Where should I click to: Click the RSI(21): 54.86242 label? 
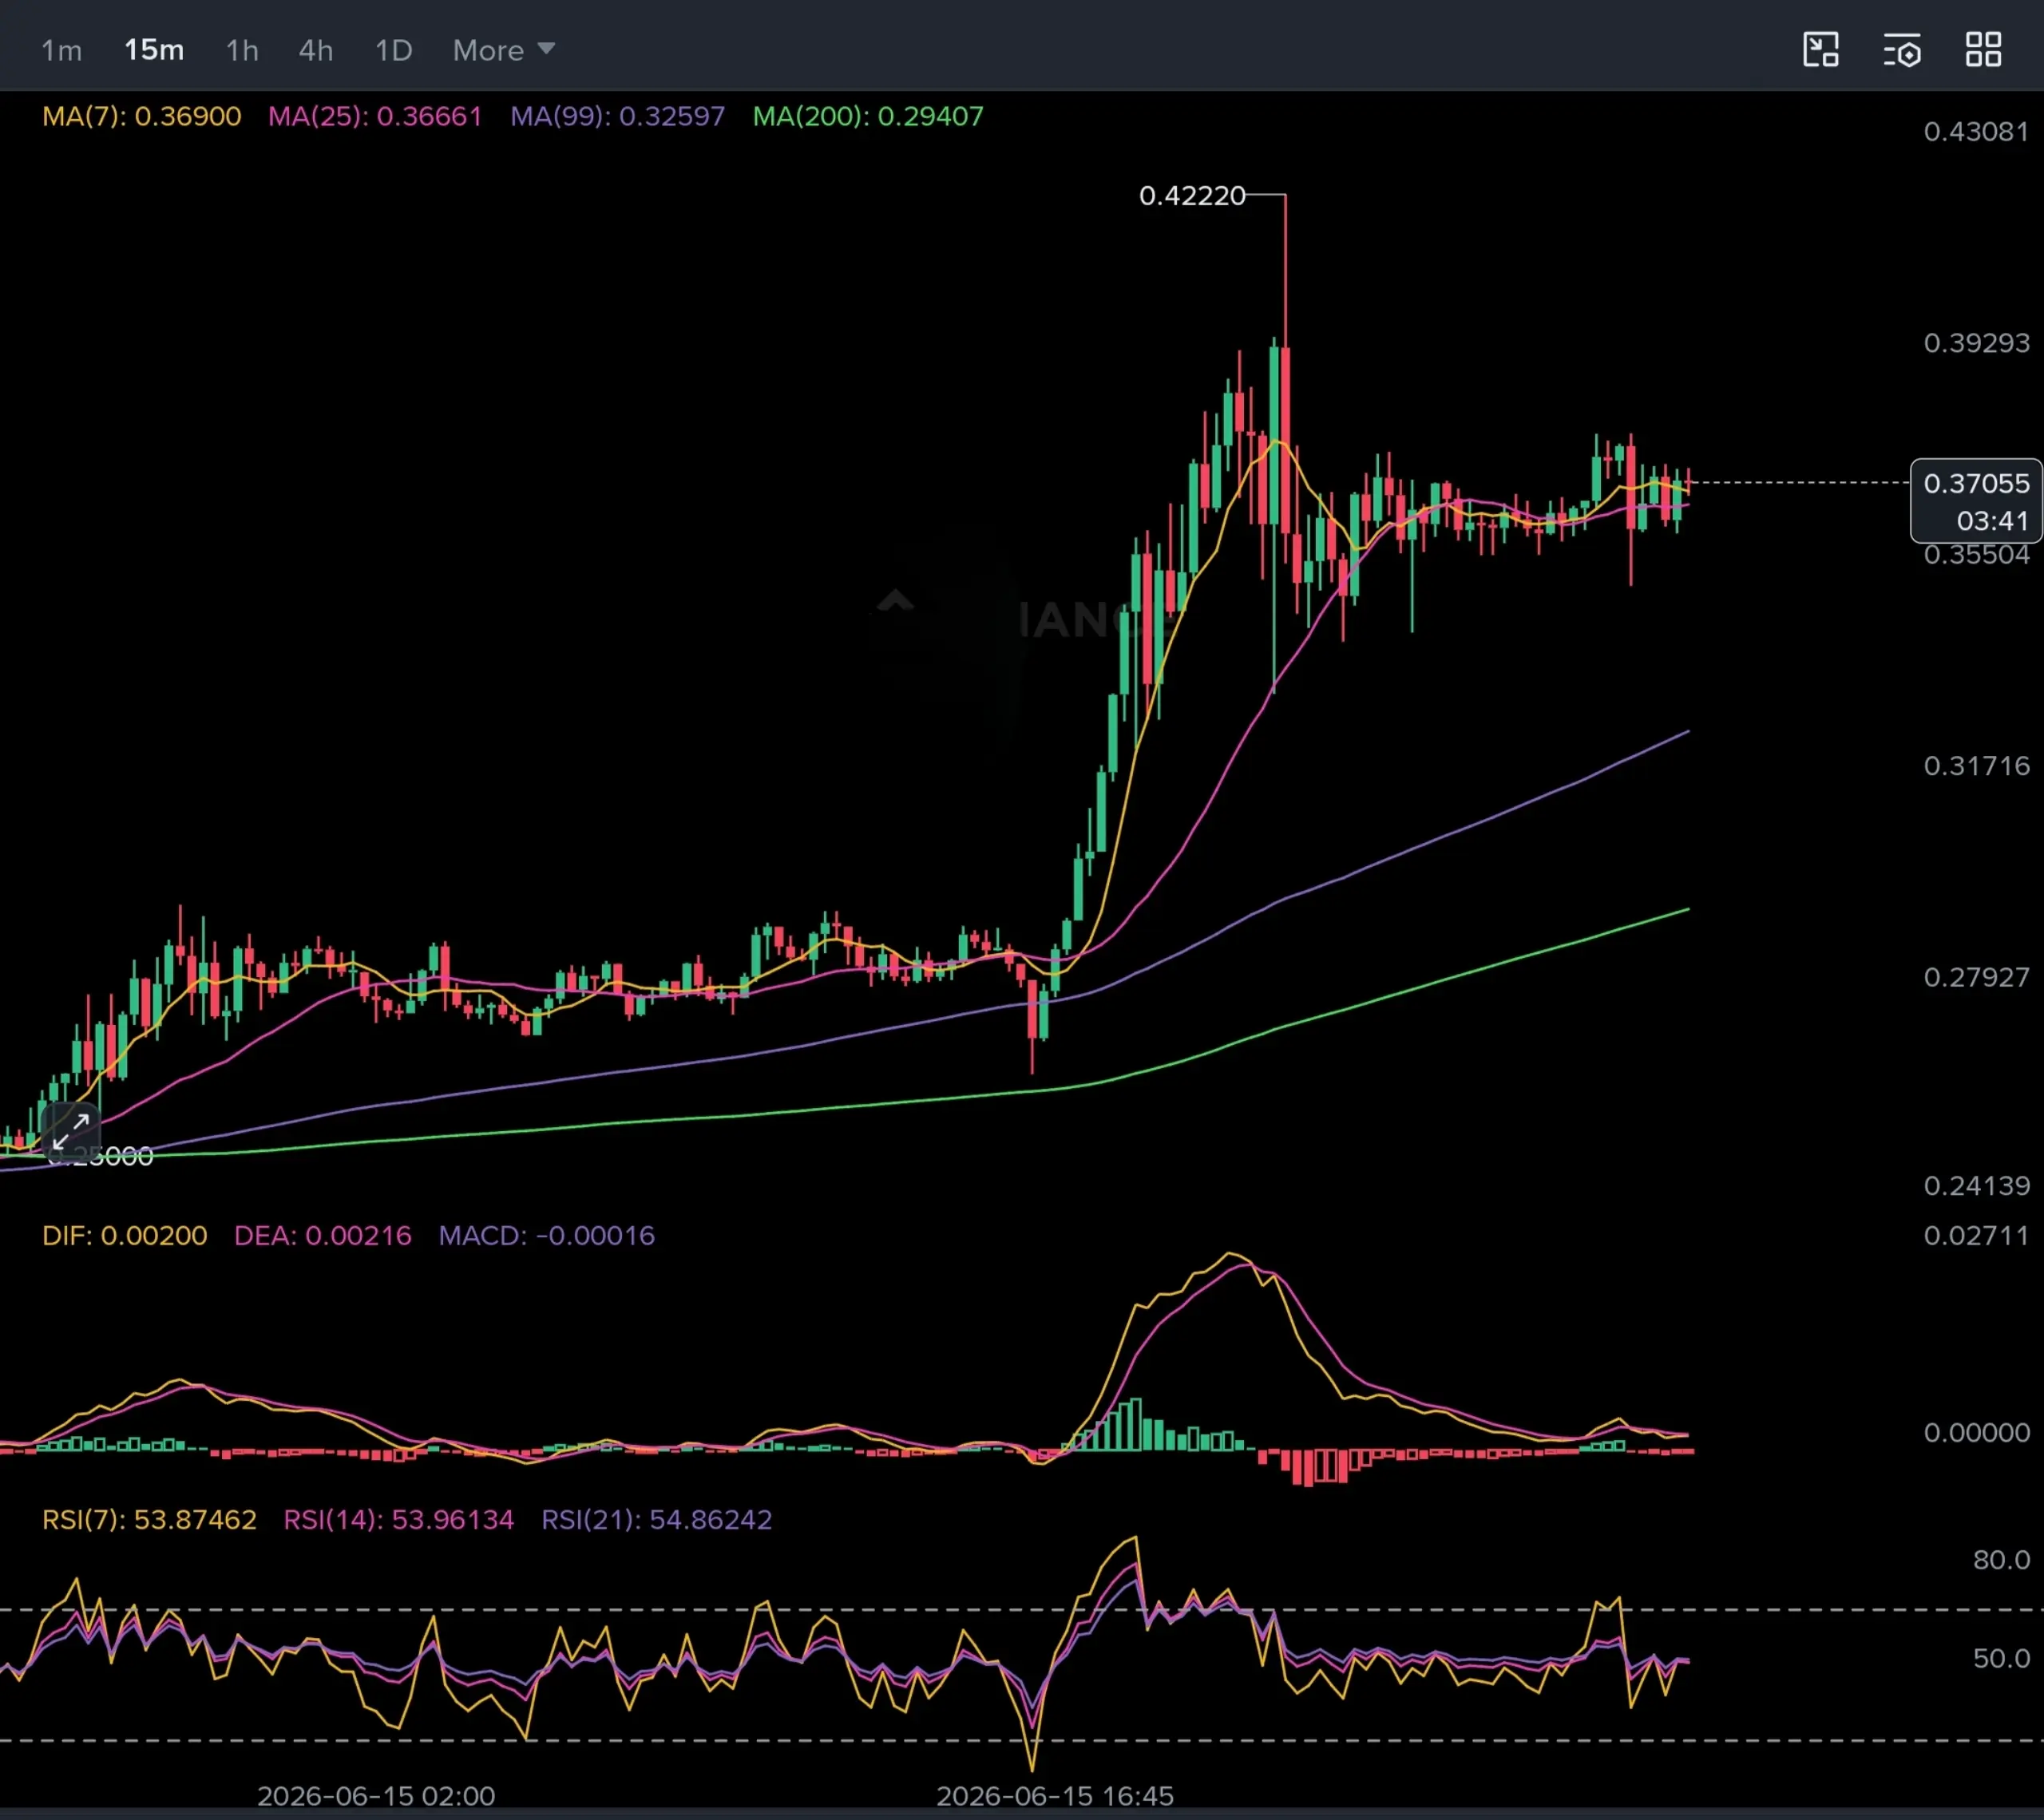(657, 1520)
